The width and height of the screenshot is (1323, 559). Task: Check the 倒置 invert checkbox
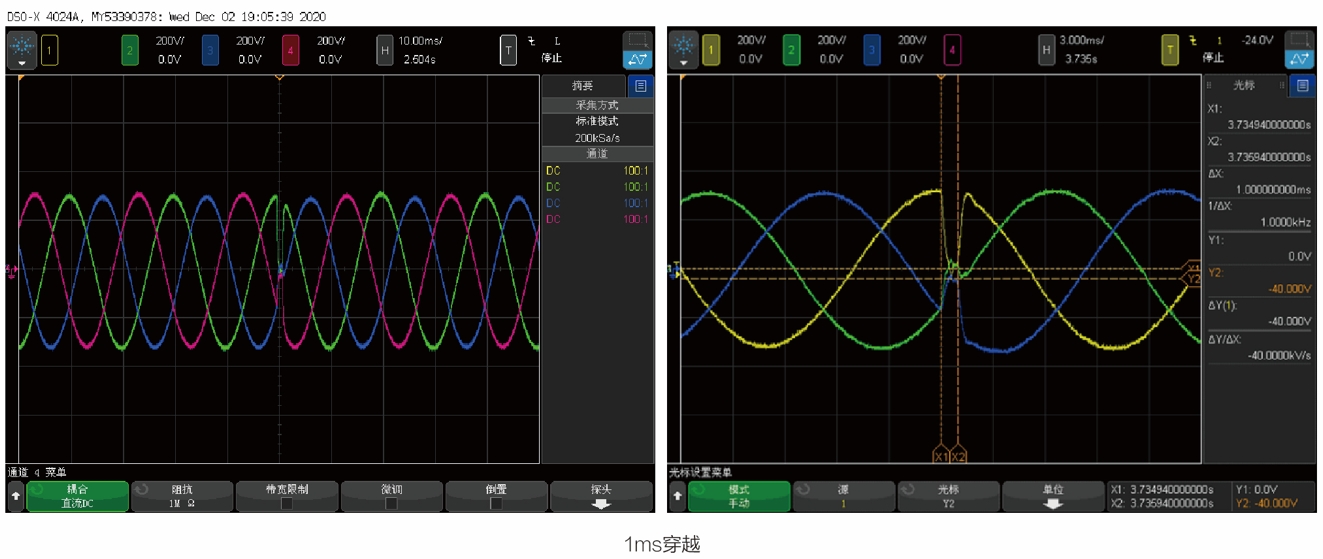tap(496, 504)
